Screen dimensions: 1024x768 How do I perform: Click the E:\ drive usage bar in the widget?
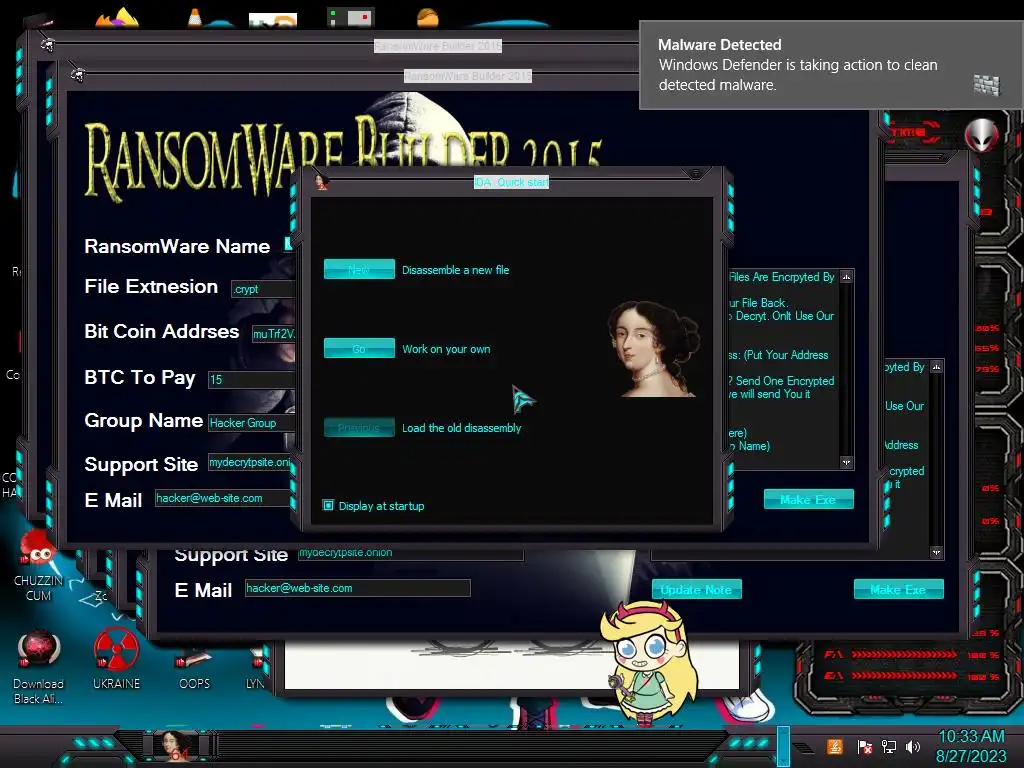point(904,675)
